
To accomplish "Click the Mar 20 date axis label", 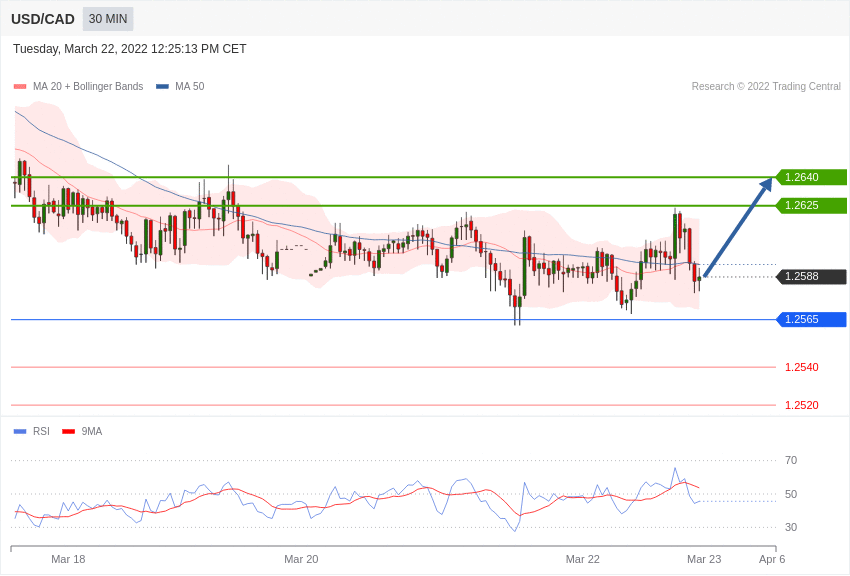I will [x=301, y=559].
